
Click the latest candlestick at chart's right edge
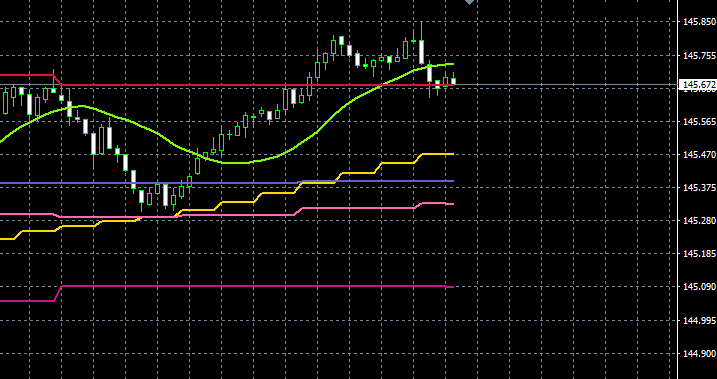click(x=453, y=80)
